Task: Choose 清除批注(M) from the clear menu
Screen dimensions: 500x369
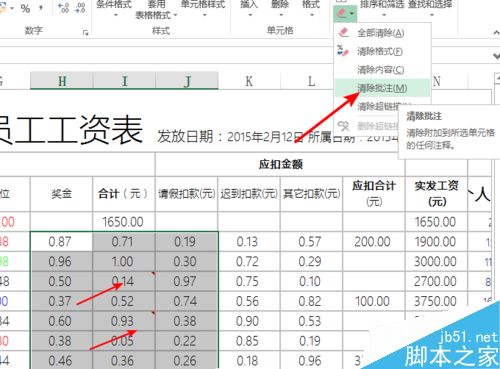Action: pyautogui.click(x=382, y=88)
